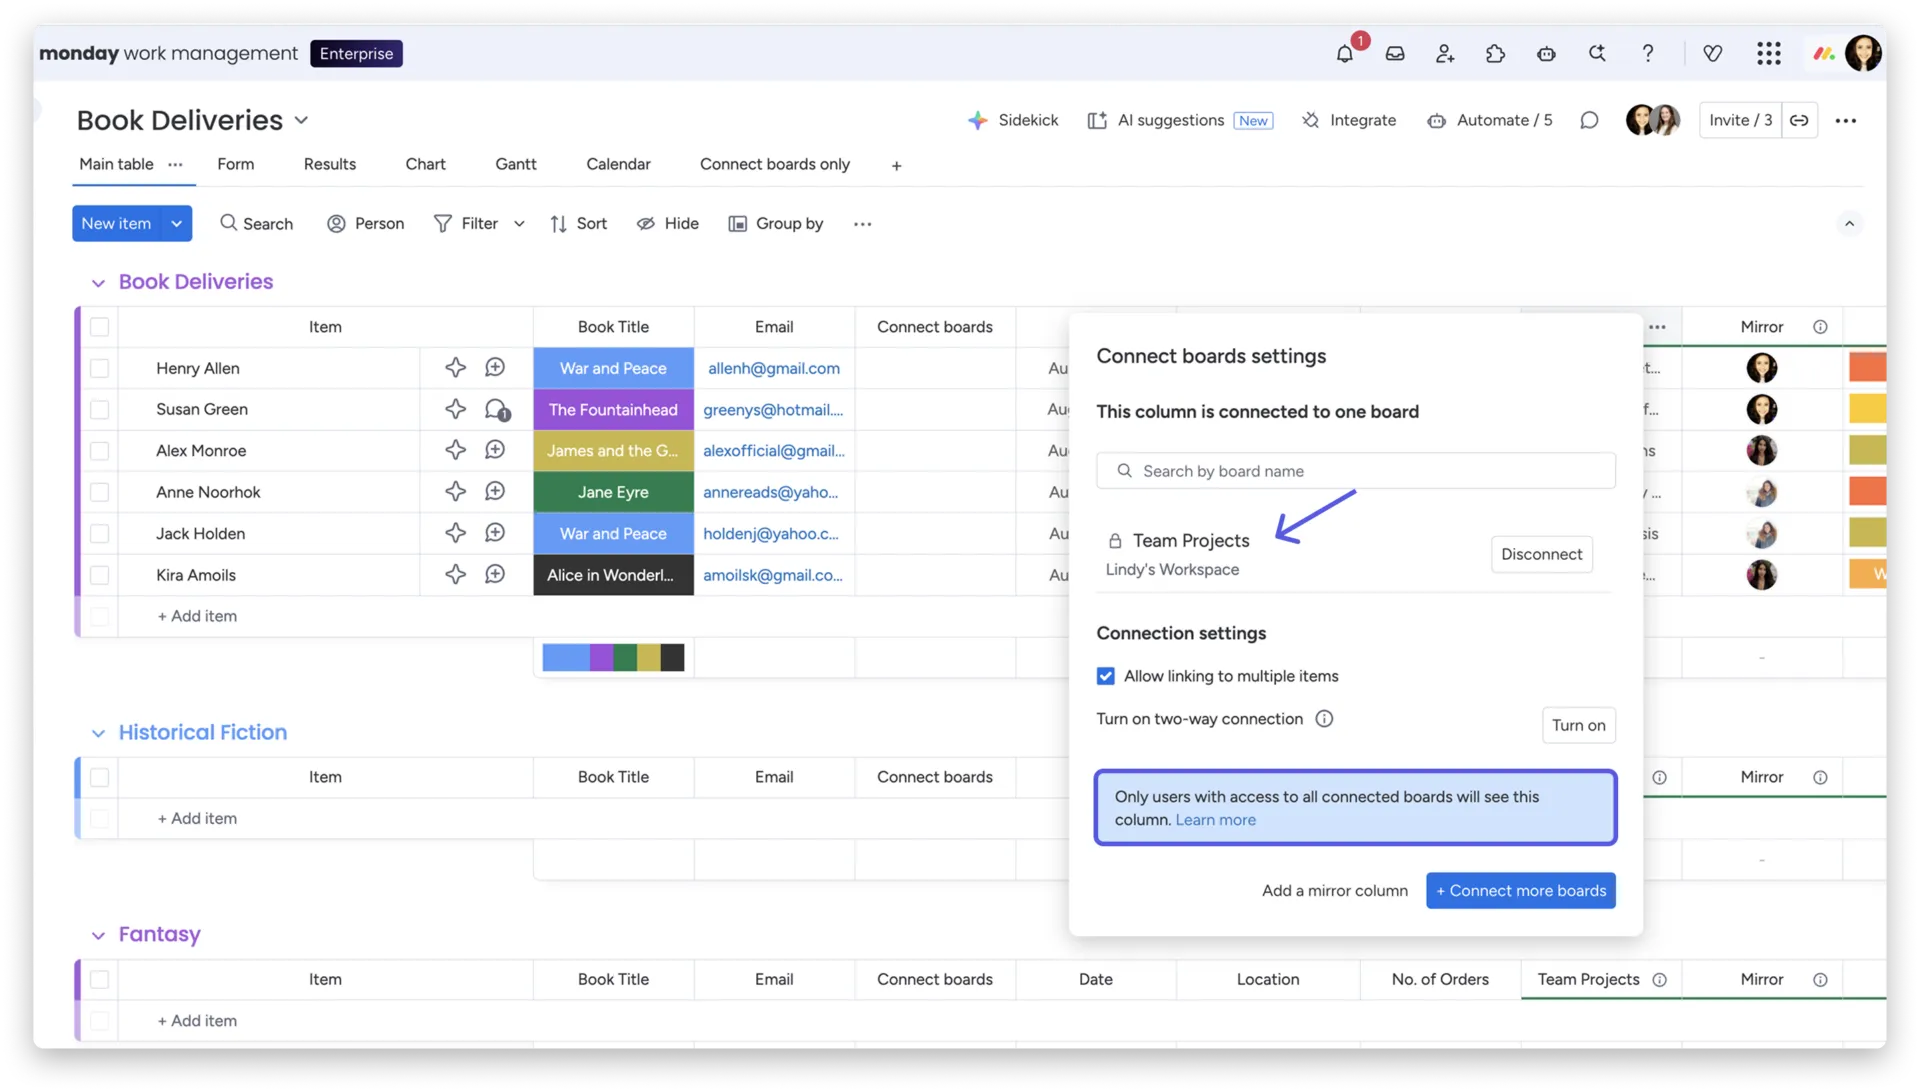Open the robot automations icon in top bar
1920x1092 pixels.
(1546, 54)
